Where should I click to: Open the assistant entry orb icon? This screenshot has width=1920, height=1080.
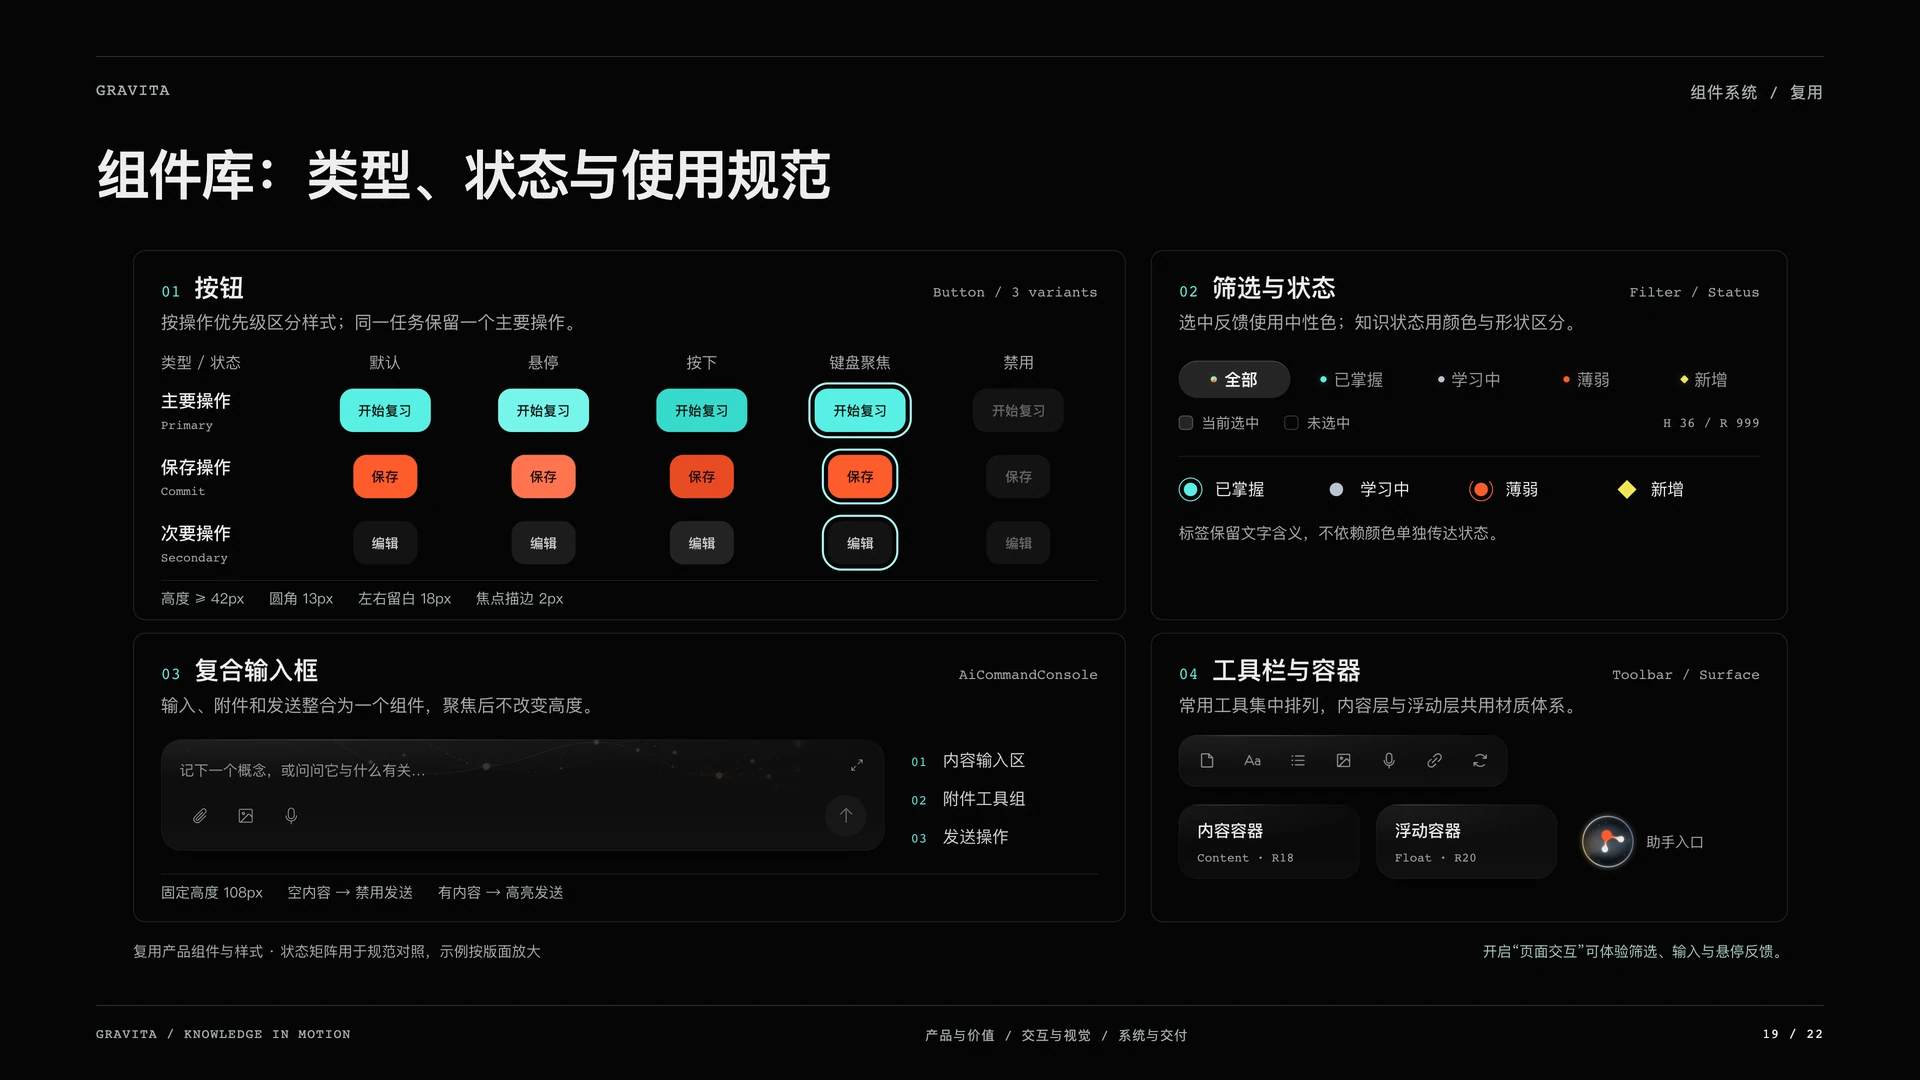coord(1608,842)
